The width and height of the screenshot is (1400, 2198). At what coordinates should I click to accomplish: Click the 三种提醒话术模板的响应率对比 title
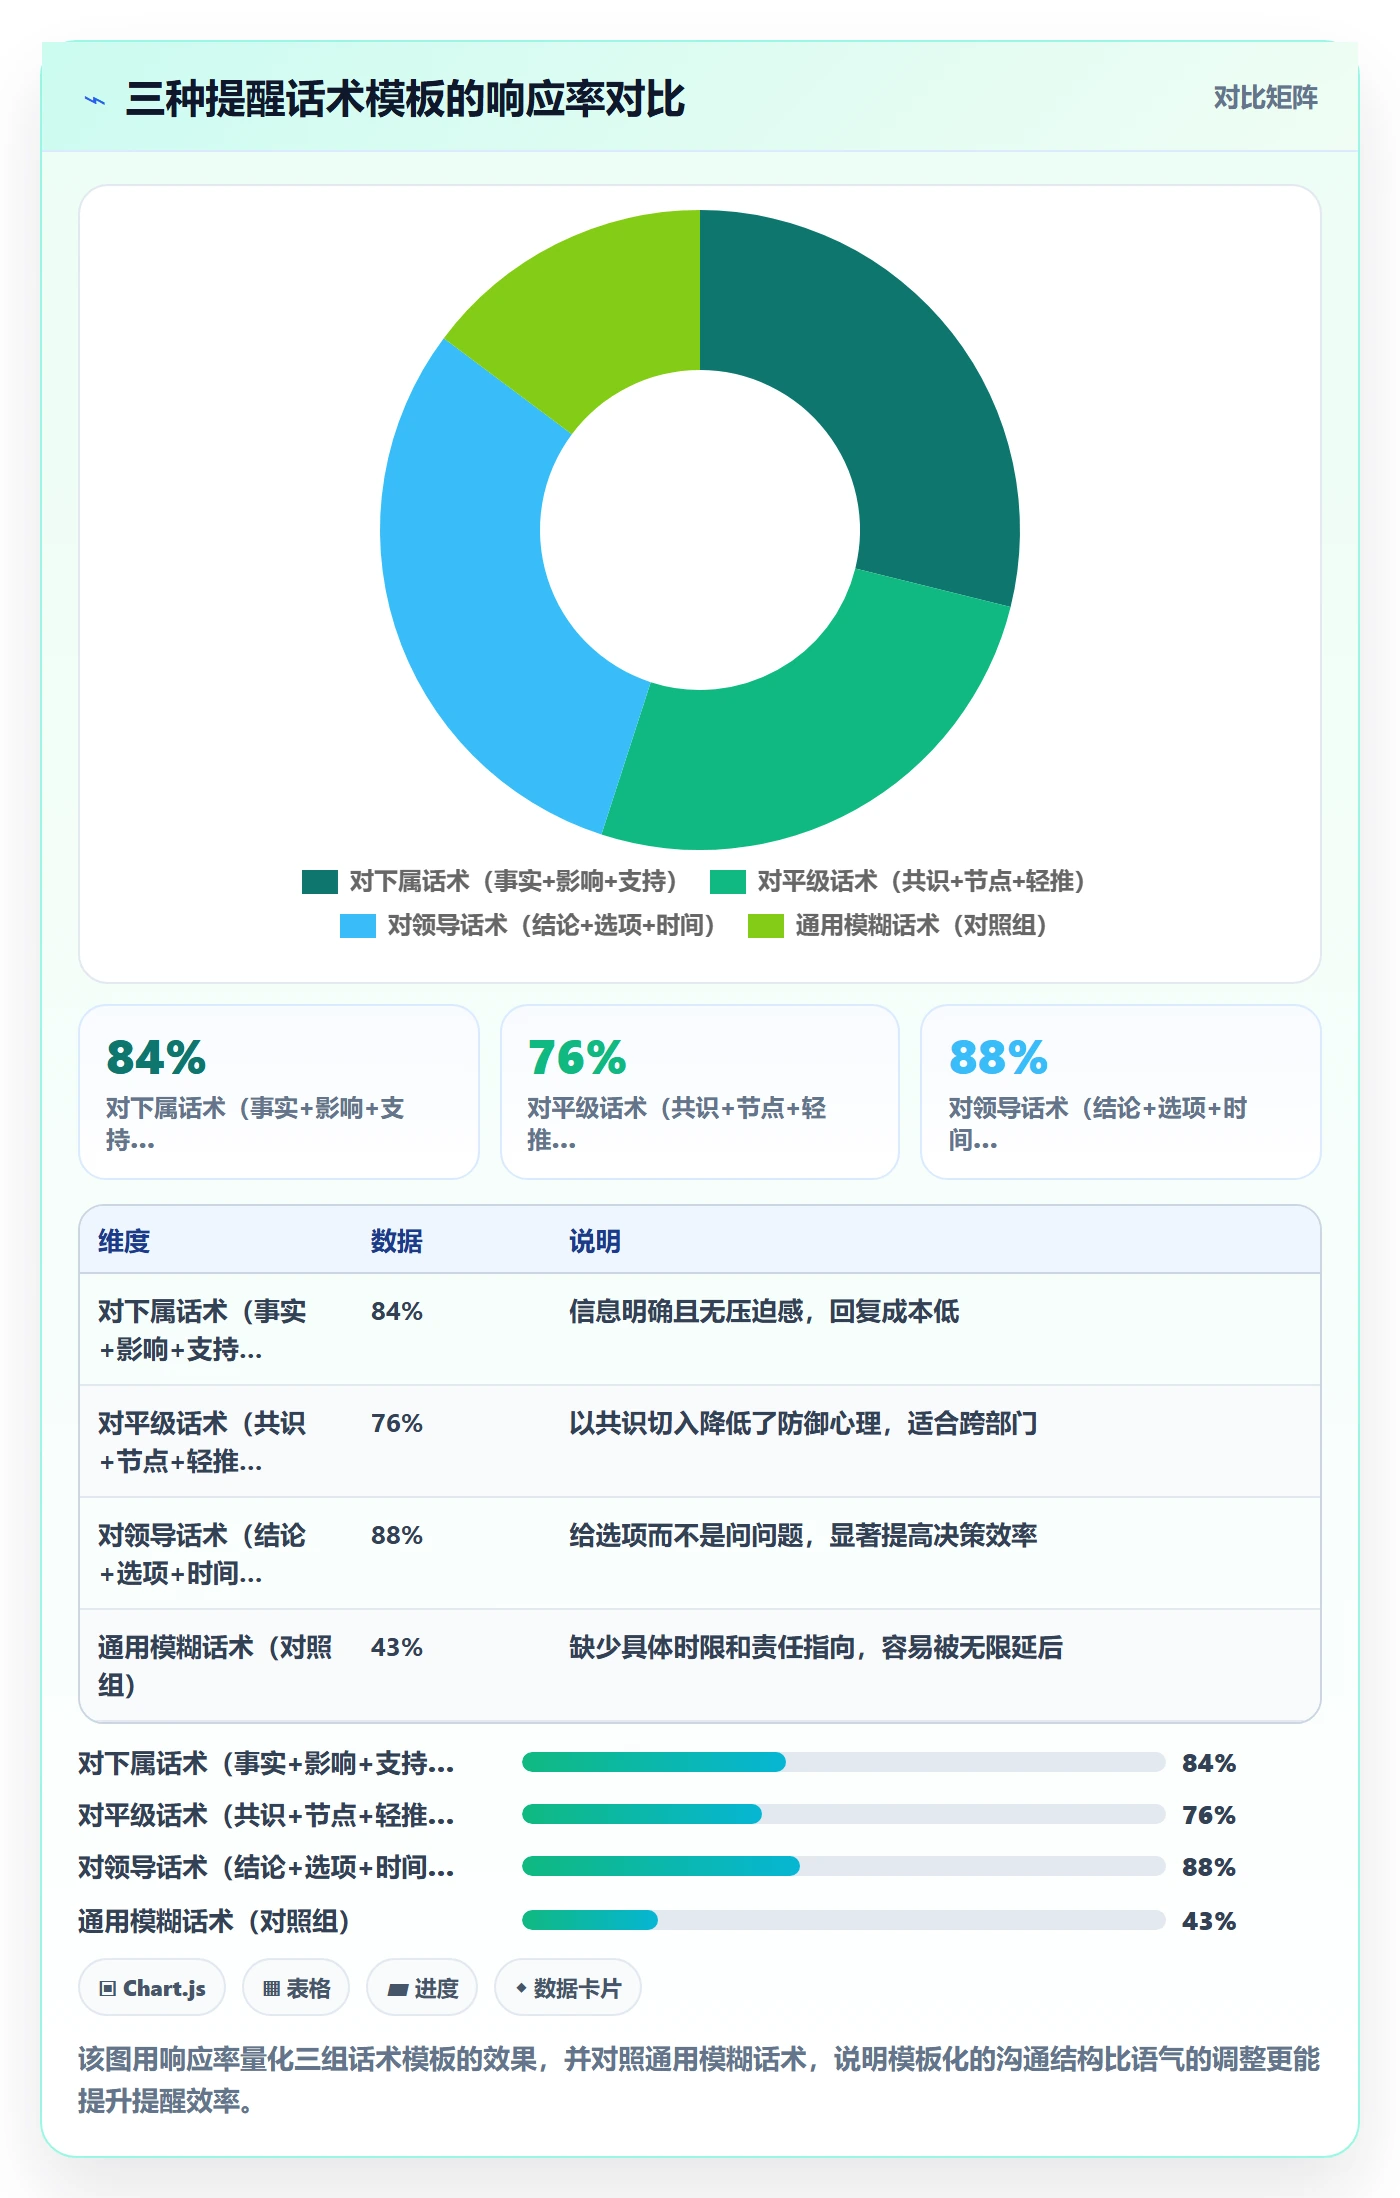point(405,99)
